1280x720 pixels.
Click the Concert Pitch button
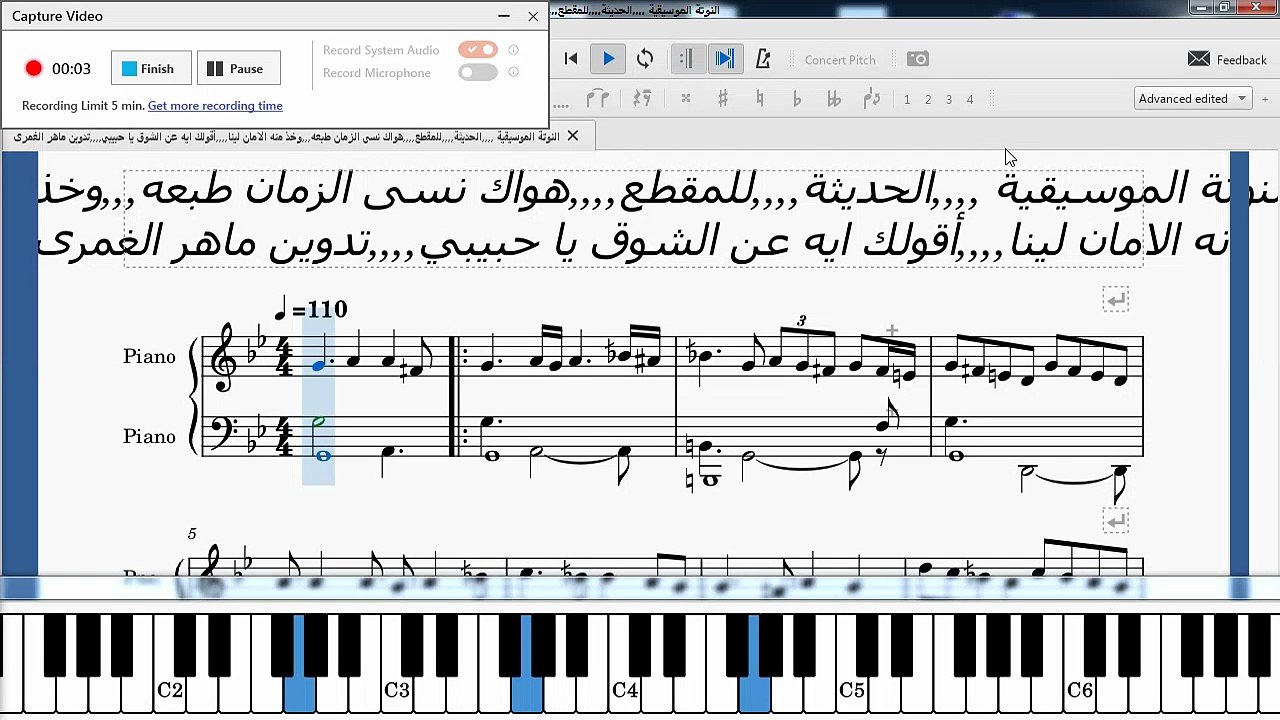(840, 60)
